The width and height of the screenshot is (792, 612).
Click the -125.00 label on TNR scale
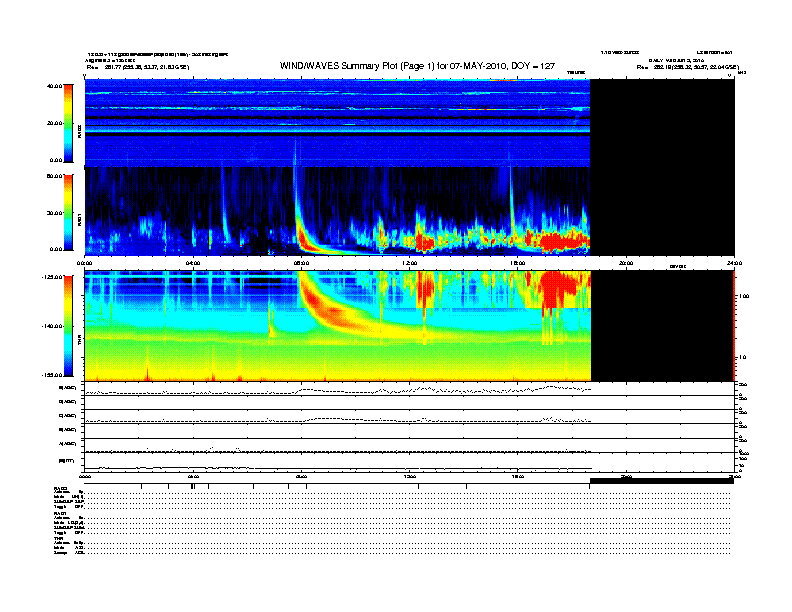point(52,277)
